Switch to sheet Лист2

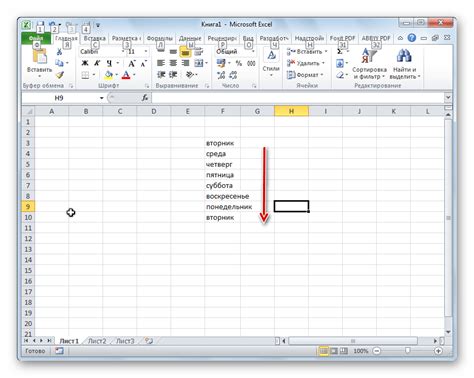[97, 341]
